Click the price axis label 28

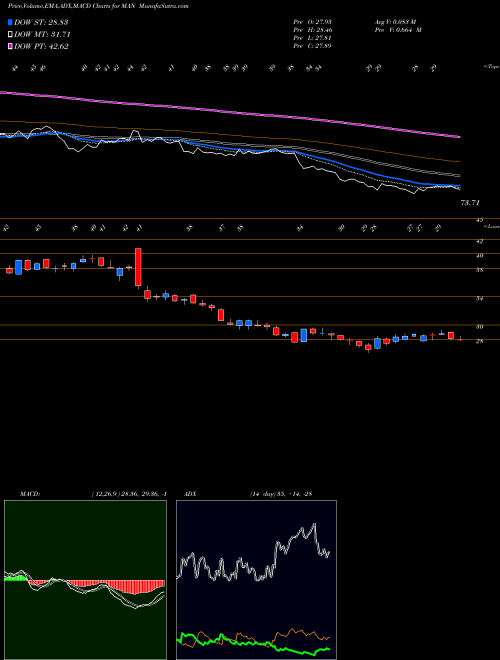tap(479, 341)
